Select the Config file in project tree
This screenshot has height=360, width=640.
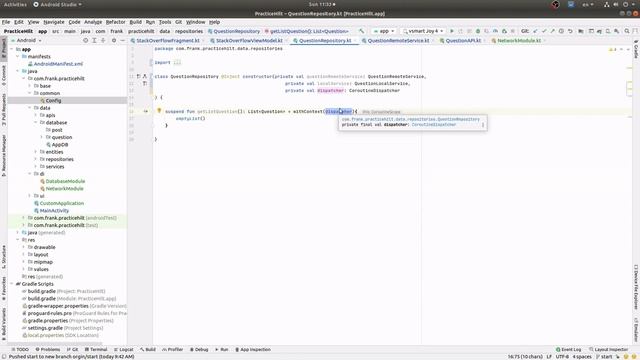[x=53, y=100]
